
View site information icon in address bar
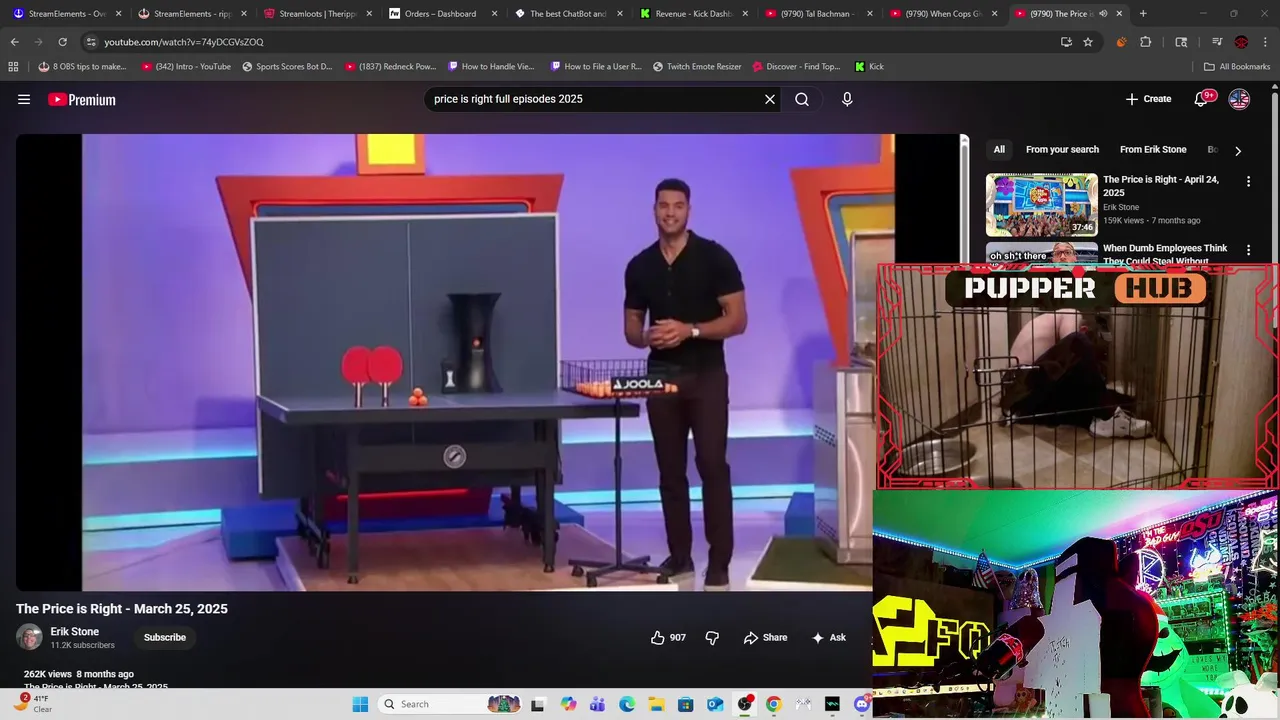91,42
